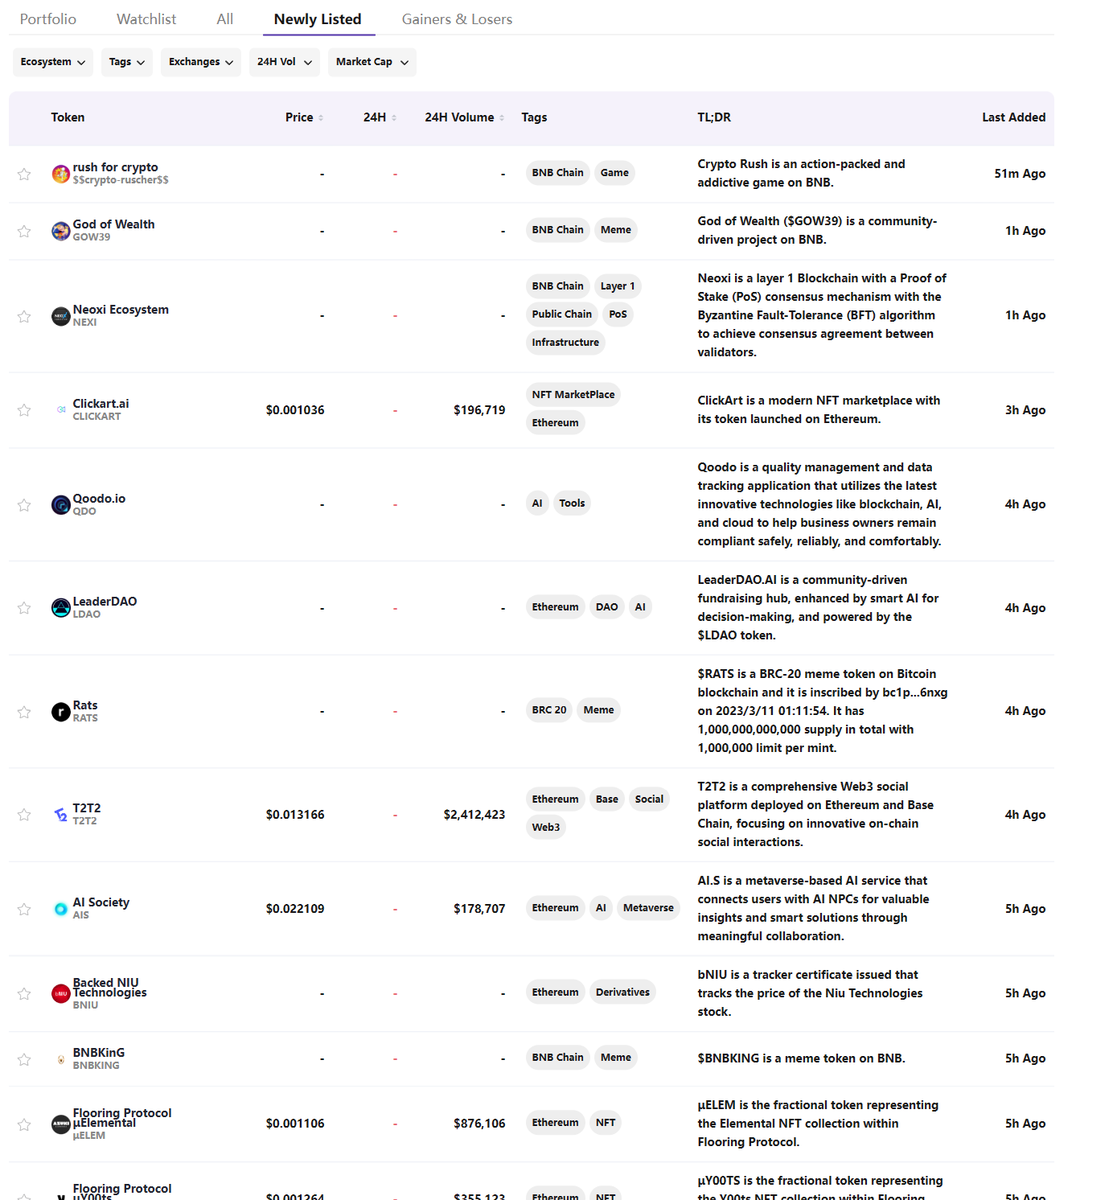
Task: Click the Web3 tag on T2T2
Action: point(546,827)
